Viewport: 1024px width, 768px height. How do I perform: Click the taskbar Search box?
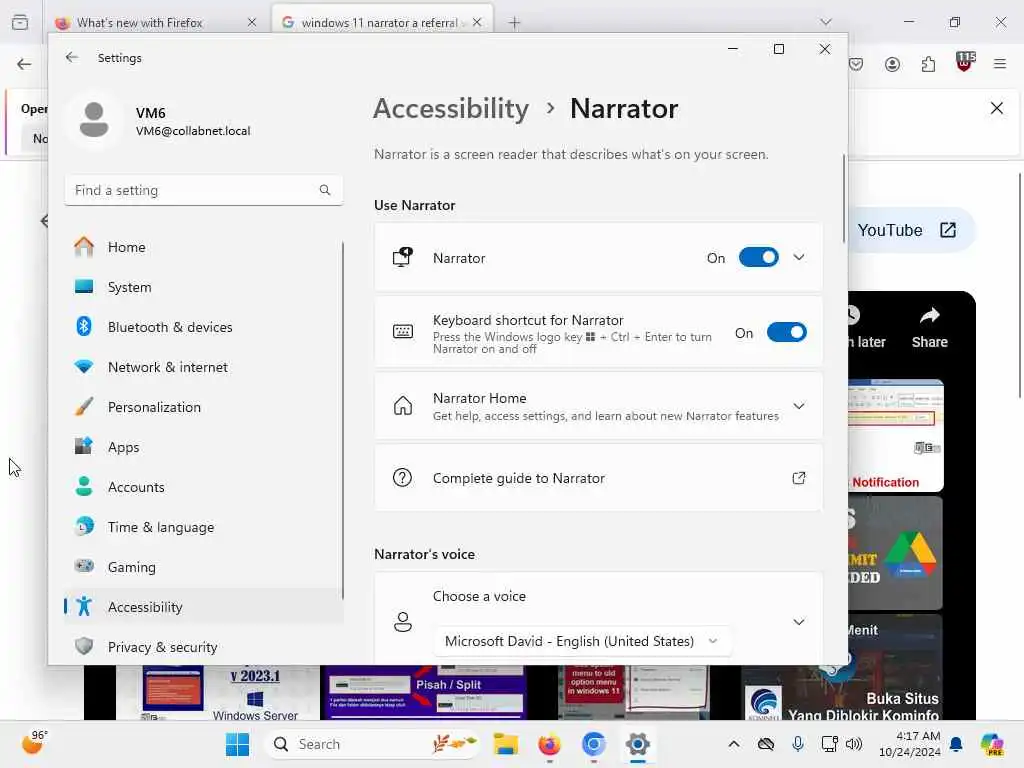point(372,744)
